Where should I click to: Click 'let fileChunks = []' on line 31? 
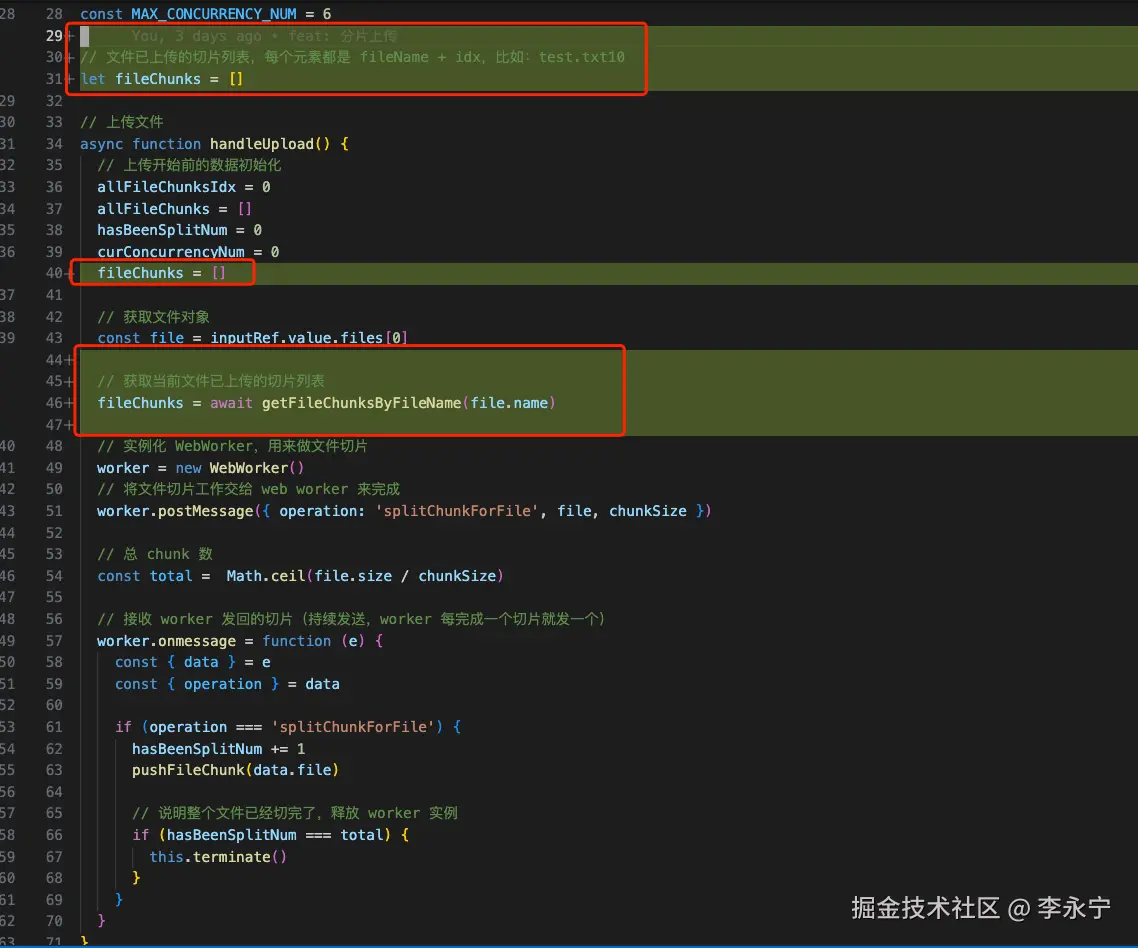(162, 78)
